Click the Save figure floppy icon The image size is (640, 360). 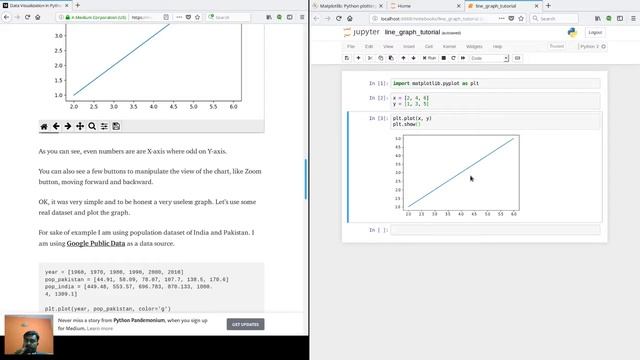pyautogui.click(x=116, y=127)
